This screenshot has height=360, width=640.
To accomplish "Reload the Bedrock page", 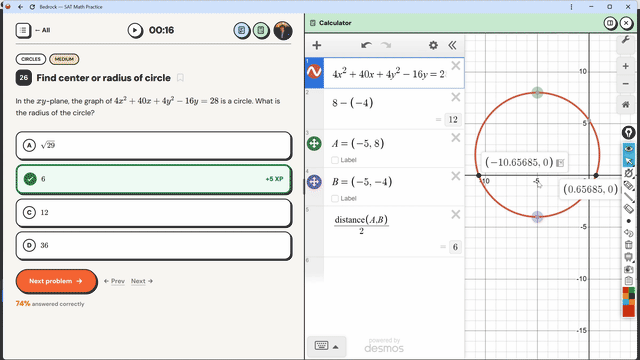I will pyautogui.click(x=32, y=7).
